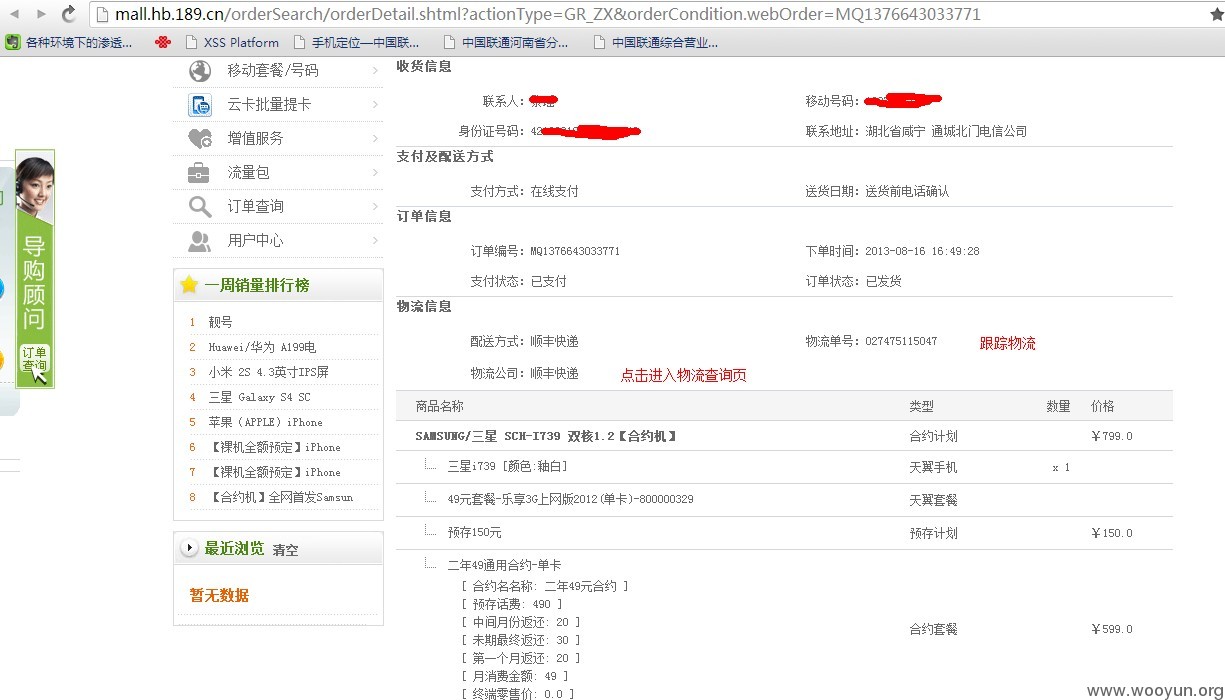Click the browser forward arrow
This screenshot has height=700, width=1225.
(x=41, y=14)
